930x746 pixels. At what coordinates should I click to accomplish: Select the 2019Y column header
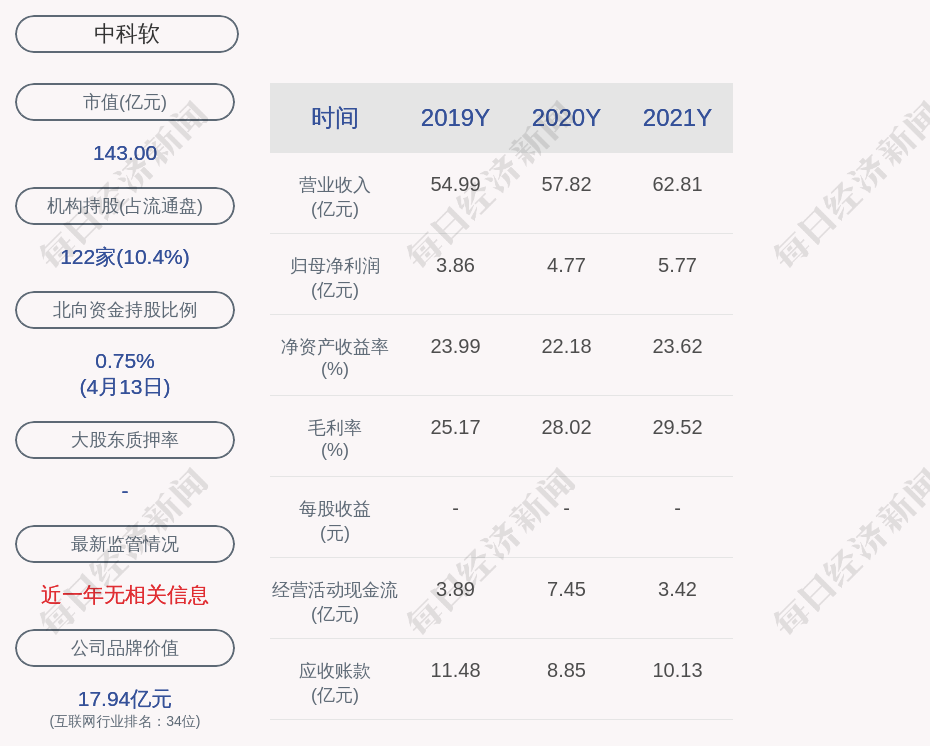click(x=456, y=118)
